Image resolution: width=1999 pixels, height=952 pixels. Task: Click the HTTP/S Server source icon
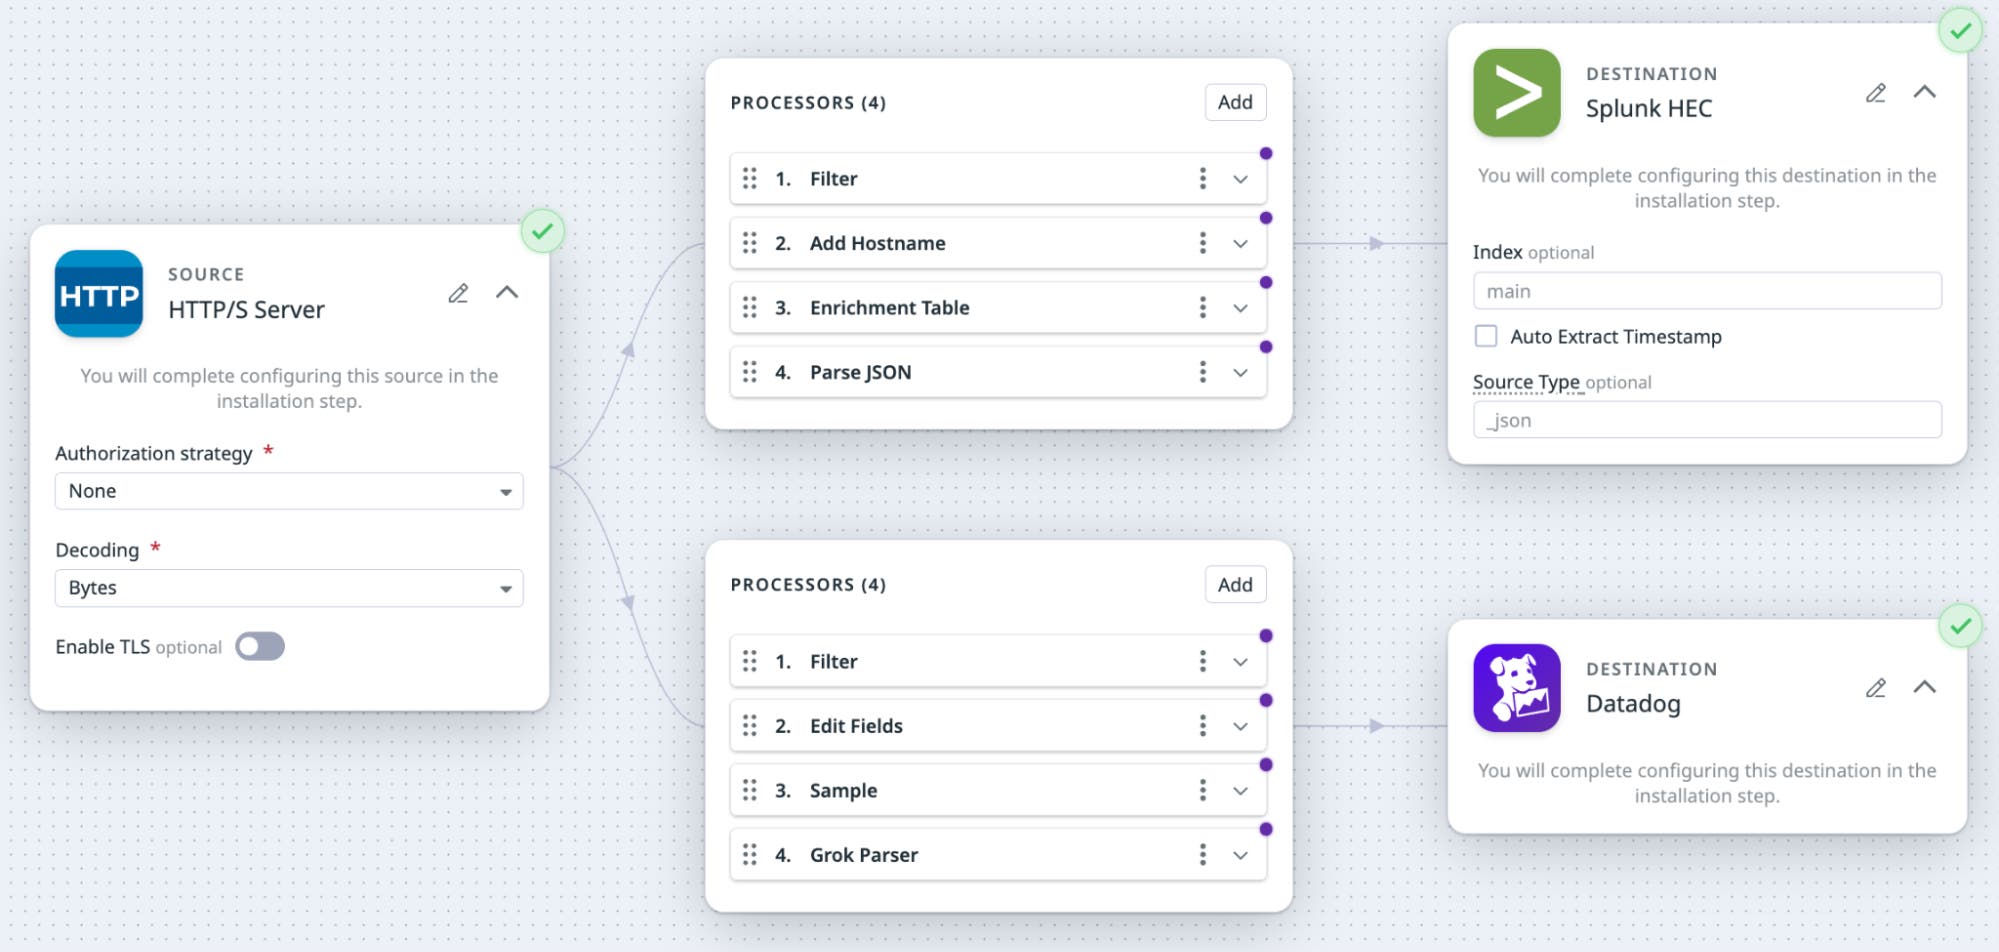coord(98,294)
